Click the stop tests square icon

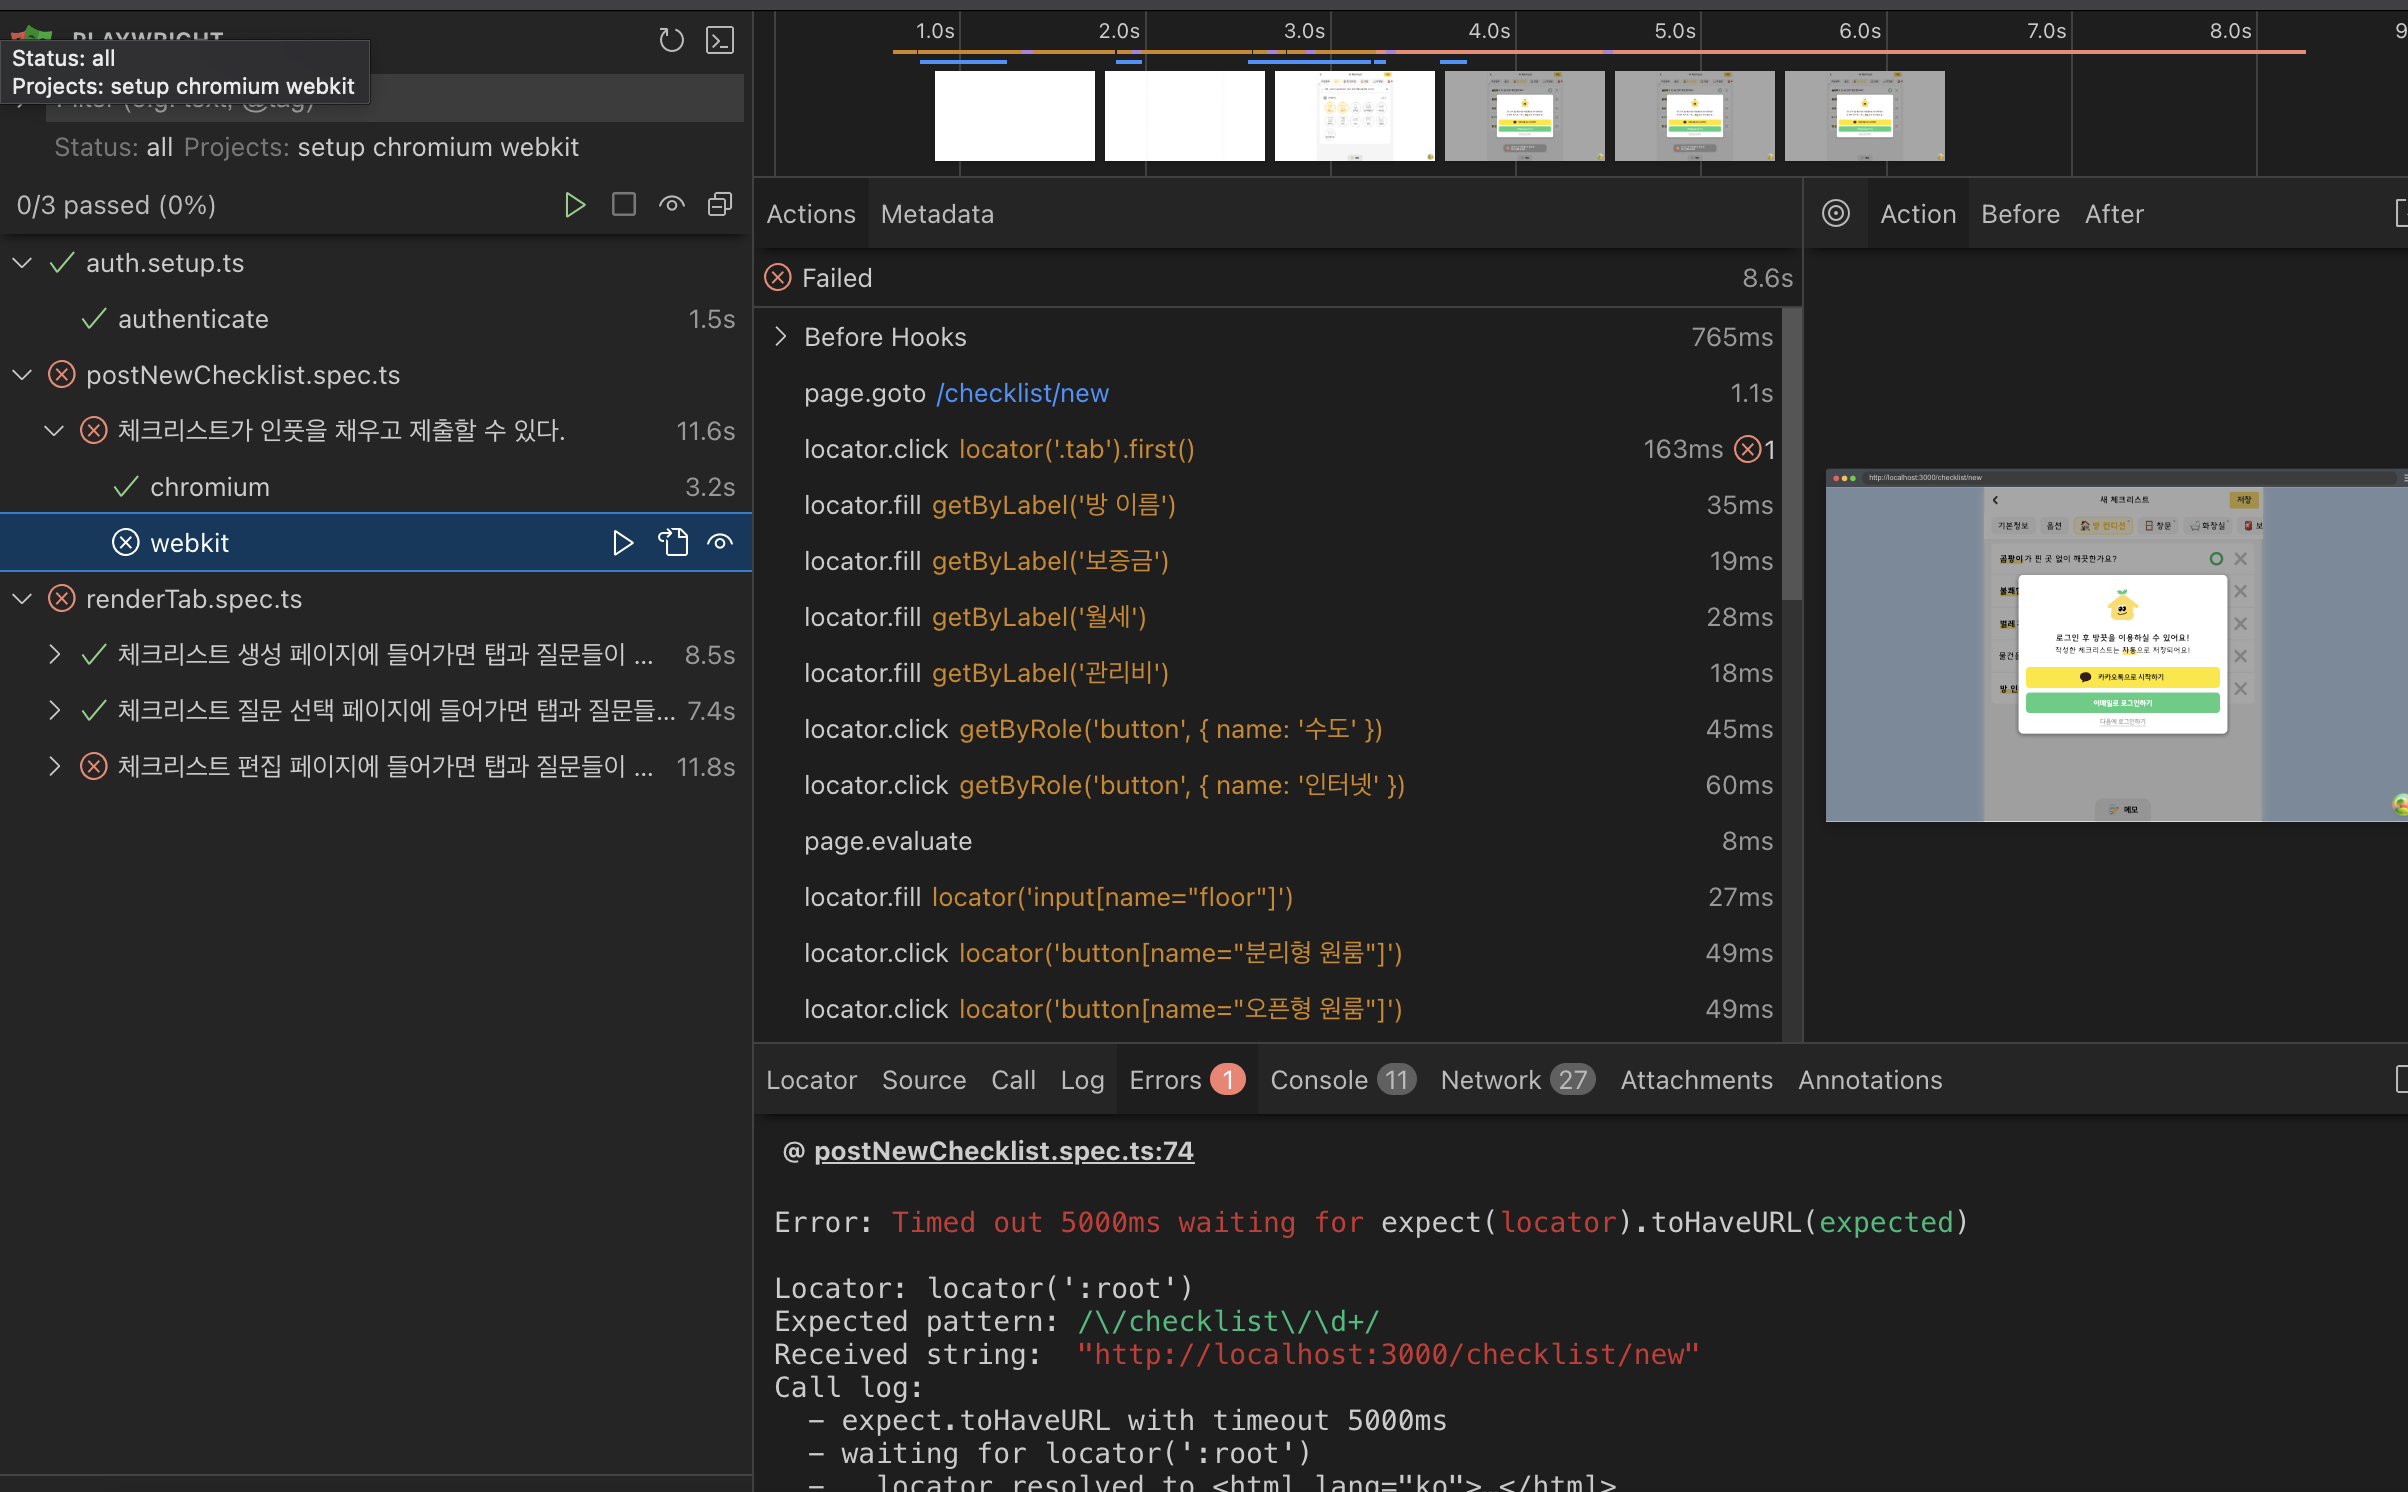point(623,205)
